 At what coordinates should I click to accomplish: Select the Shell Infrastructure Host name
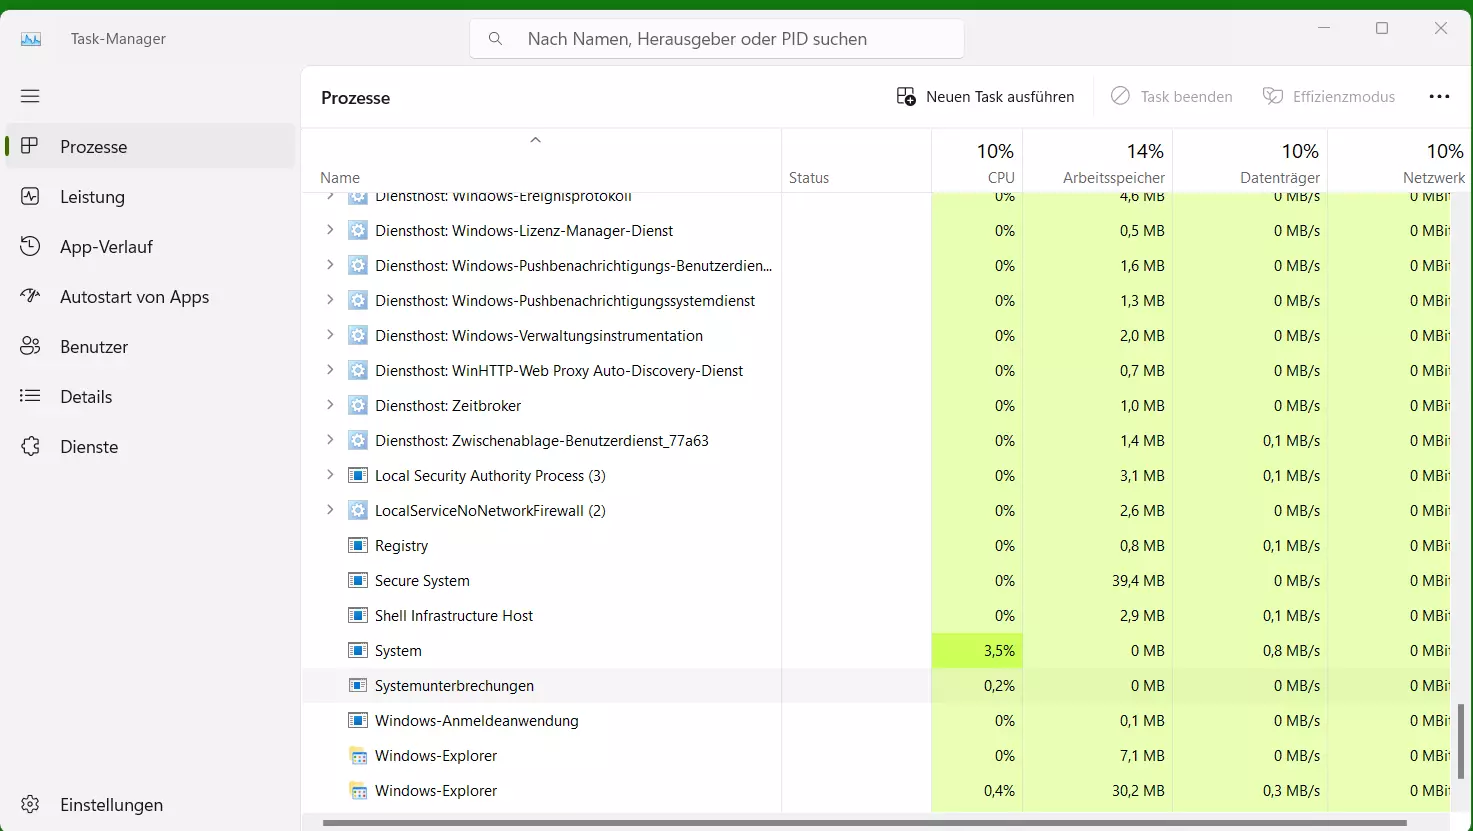point(454,615)
